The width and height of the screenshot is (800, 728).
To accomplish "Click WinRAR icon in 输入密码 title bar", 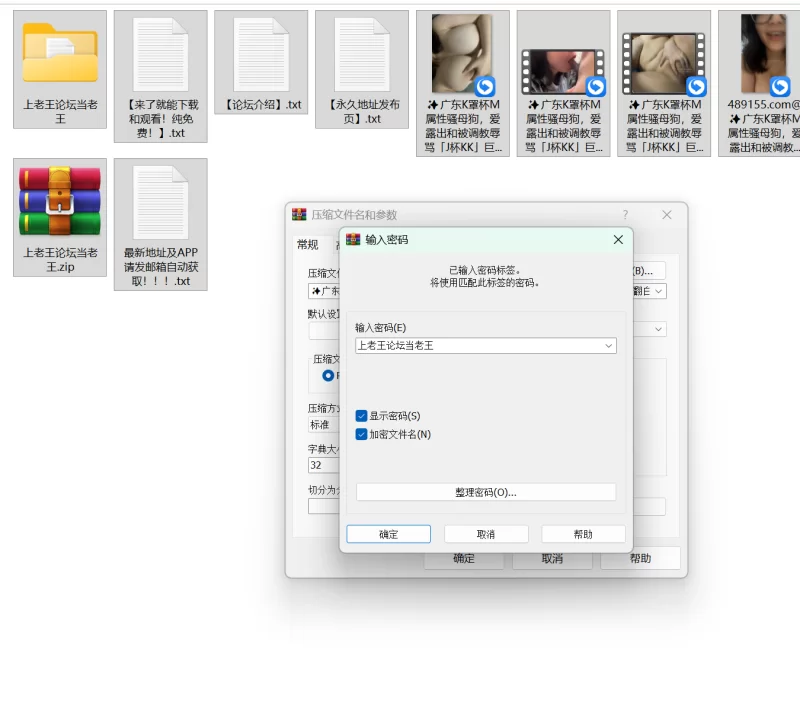I will pyautogui.click(x=353, y=240).
